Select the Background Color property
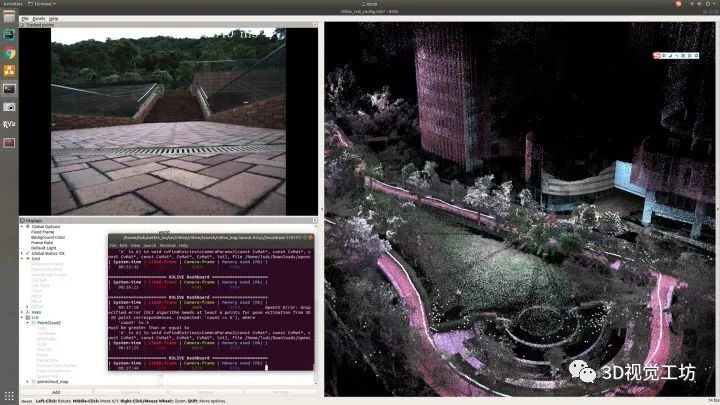This screenshot has width=720, height=405. (48, 237)
